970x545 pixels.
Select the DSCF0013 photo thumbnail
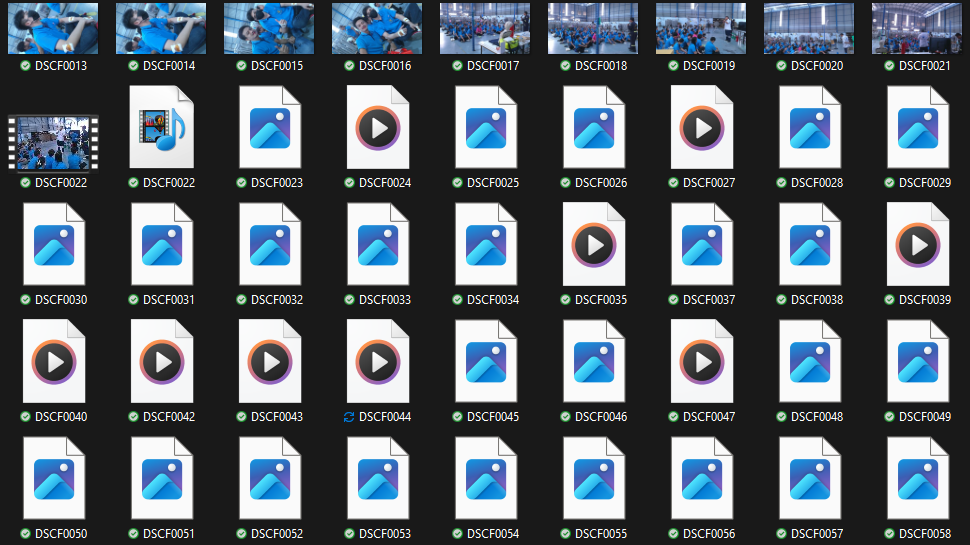click(x=53, y=28)
